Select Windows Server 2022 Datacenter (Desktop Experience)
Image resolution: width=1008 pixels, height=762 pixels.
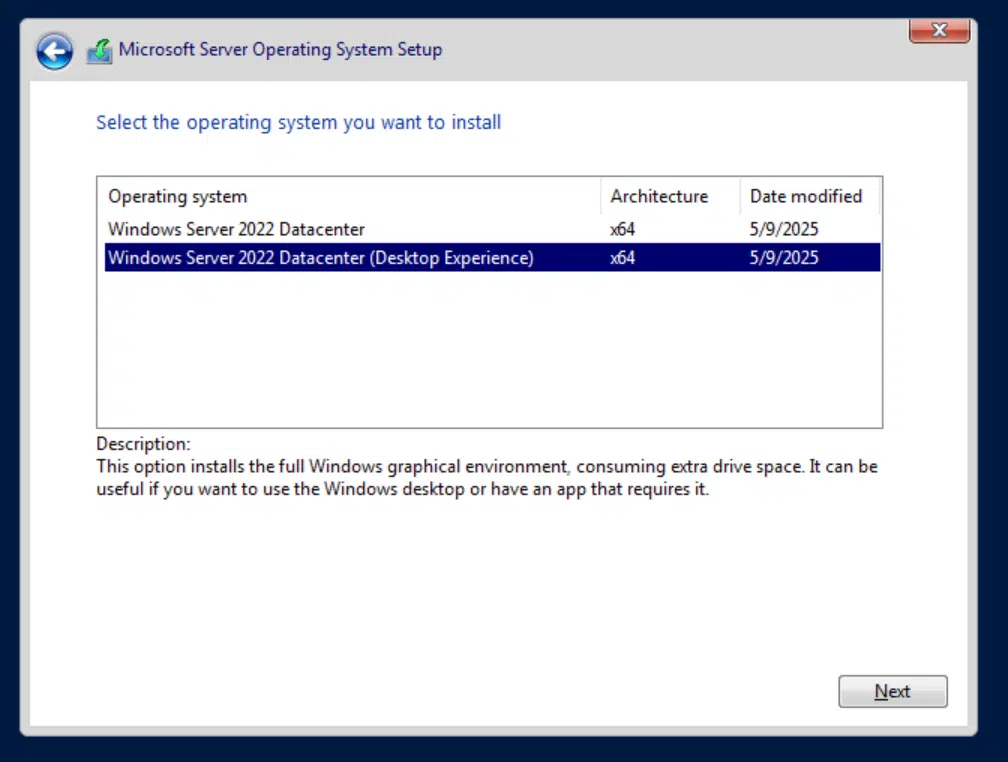click(x=320, y=258)
